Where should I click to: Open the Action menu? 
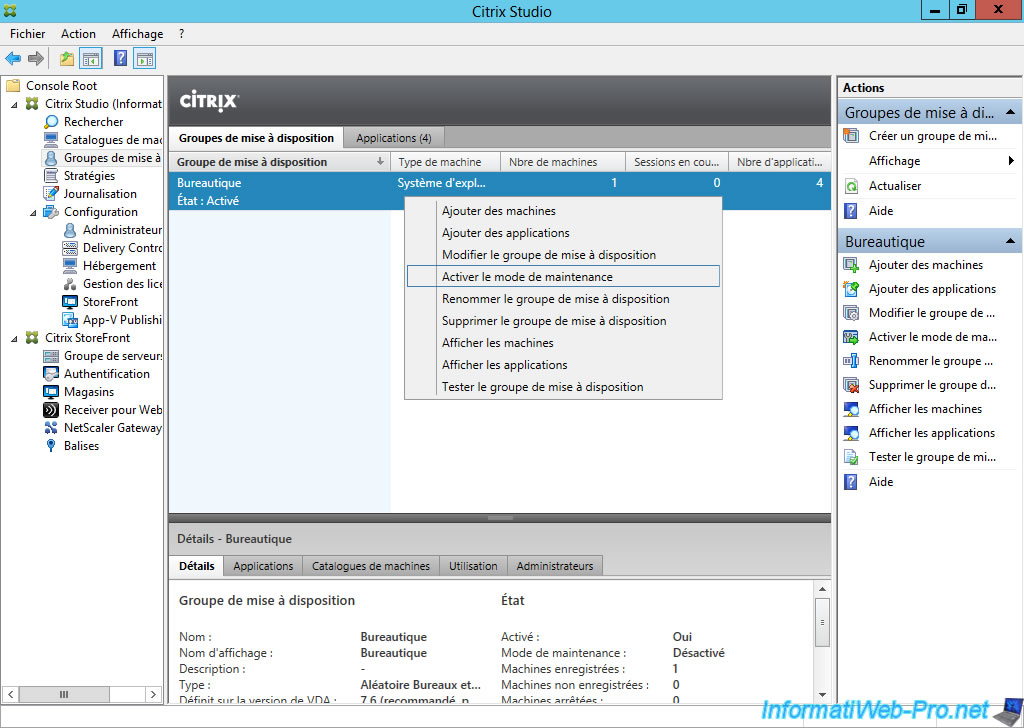[x=78, y=34]
